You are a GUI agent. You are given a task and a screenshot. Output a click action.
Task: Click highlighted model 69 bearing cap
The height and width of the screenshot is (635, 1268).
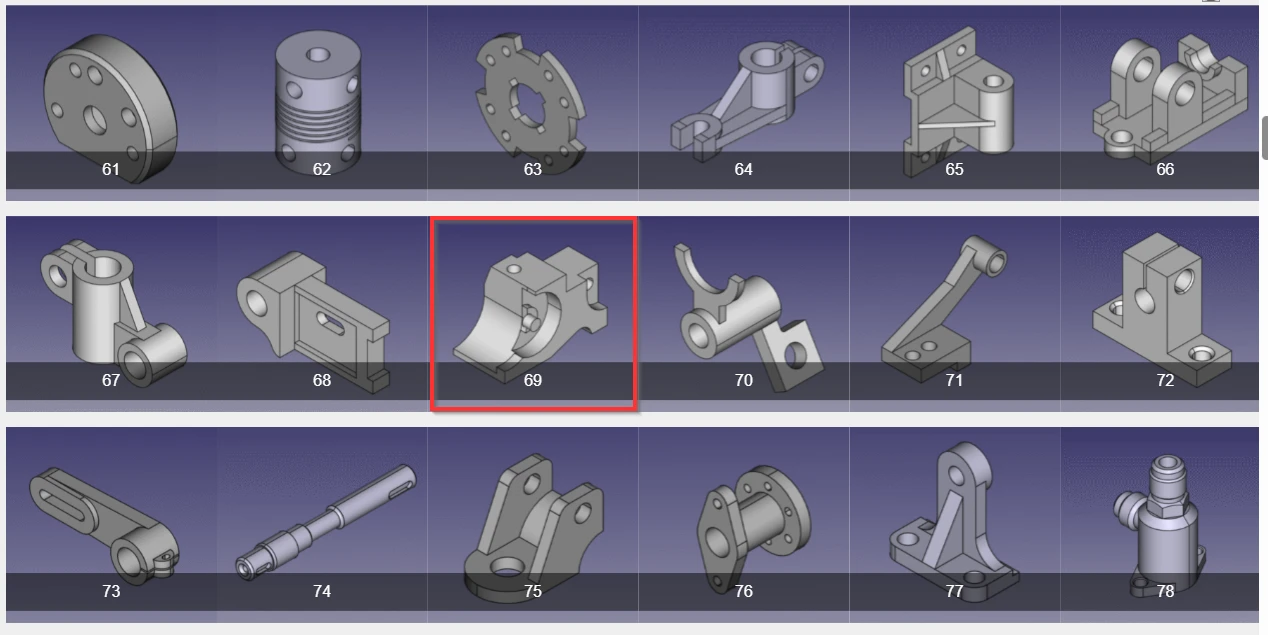(x=533, y=313)
